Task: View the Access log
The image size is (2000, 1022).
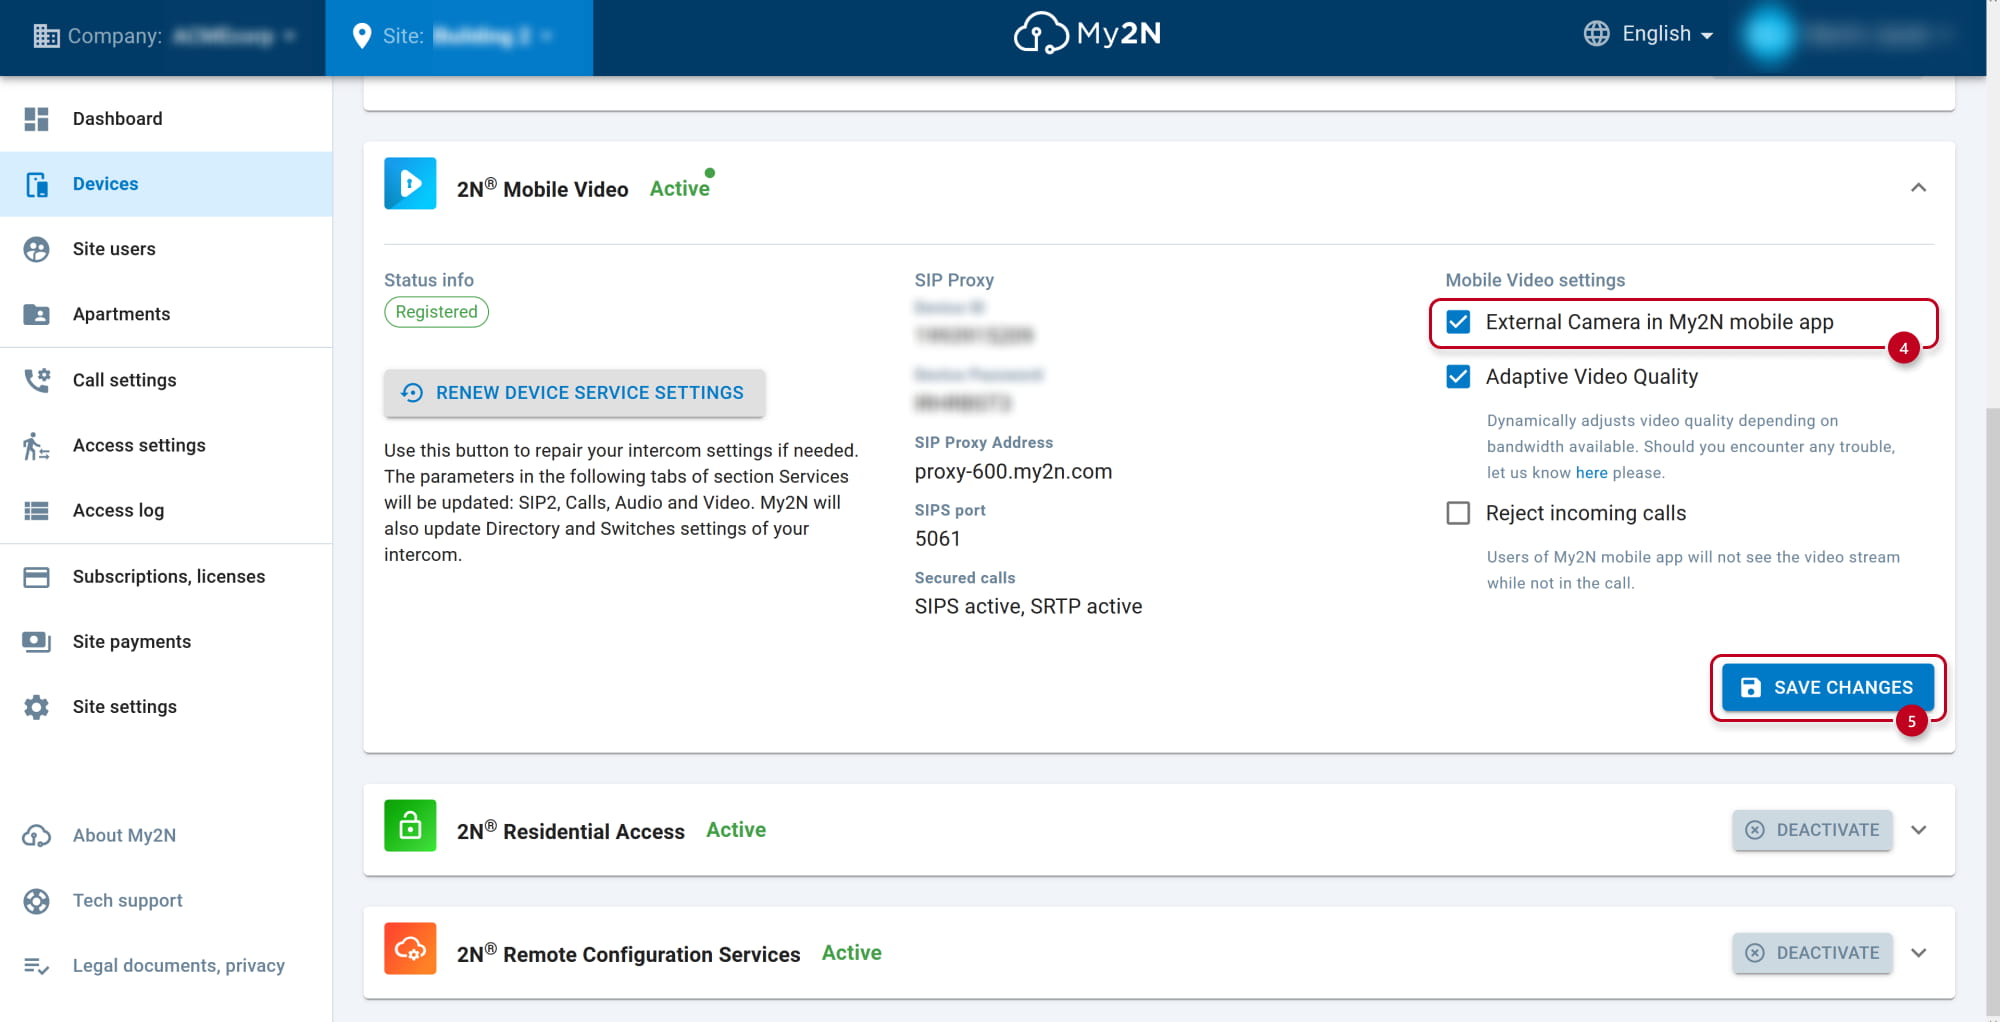Action: coord(166,510)
